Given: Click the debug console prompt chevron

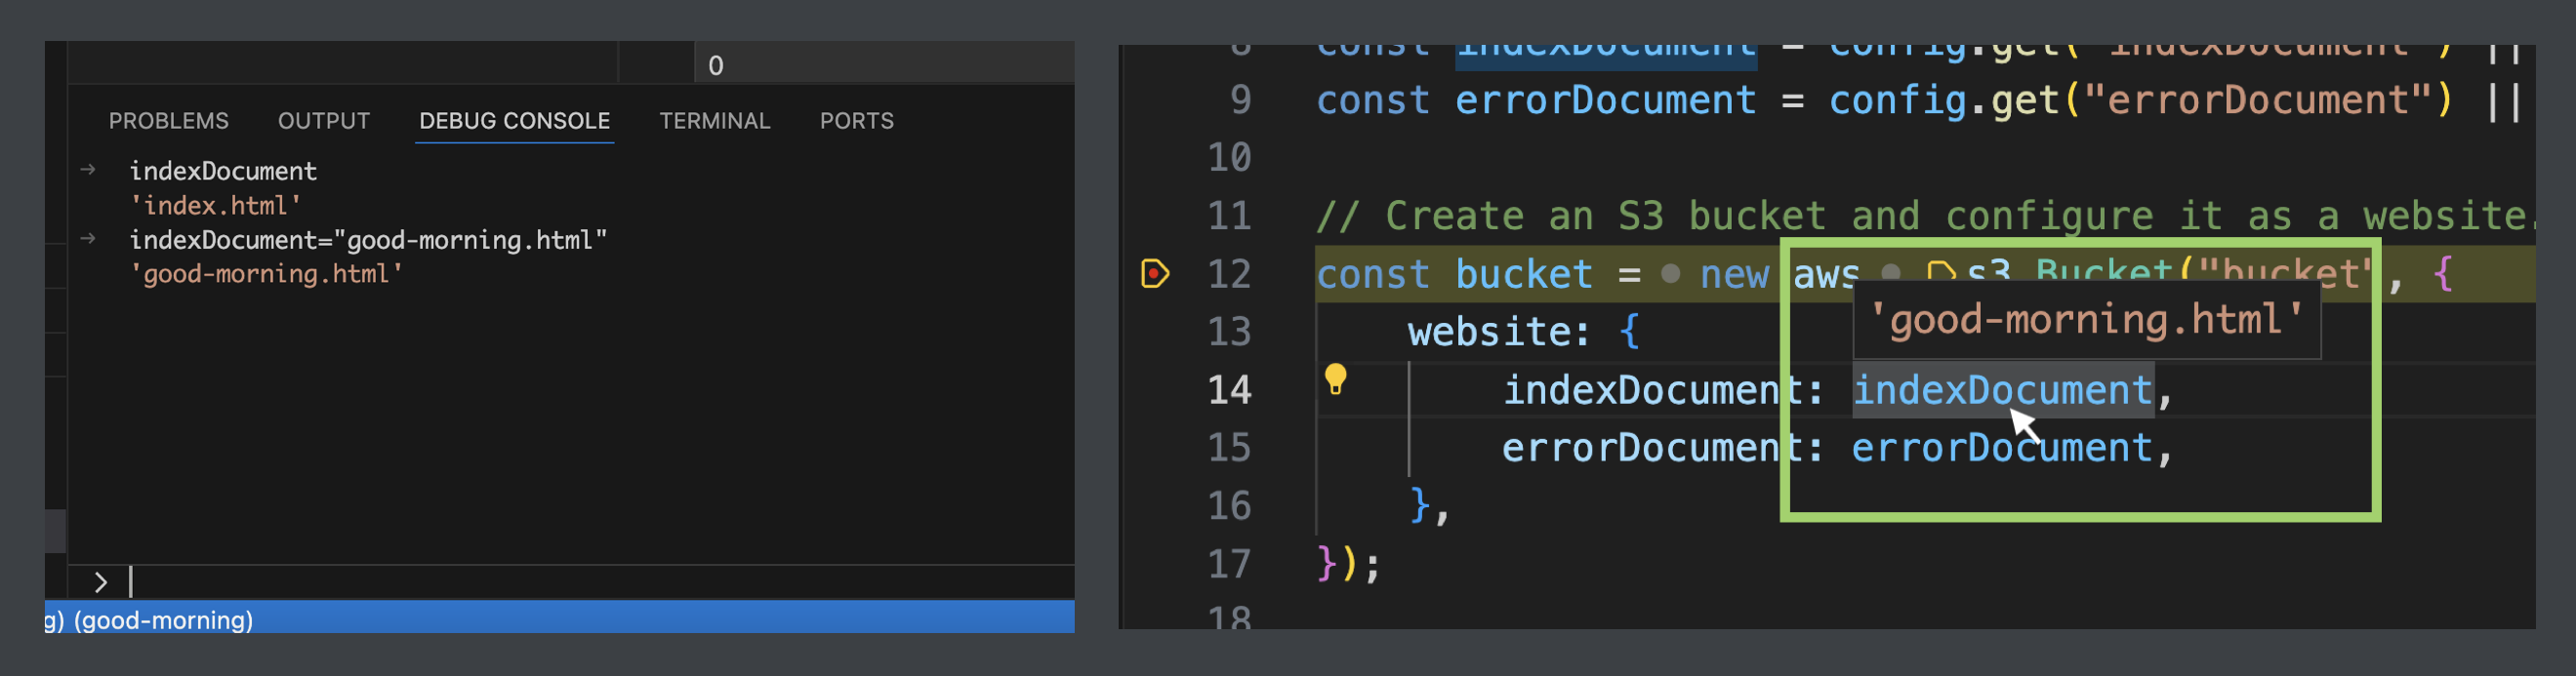Looking at the screenshot, I should pyautogui.click(x=100, y=582).
